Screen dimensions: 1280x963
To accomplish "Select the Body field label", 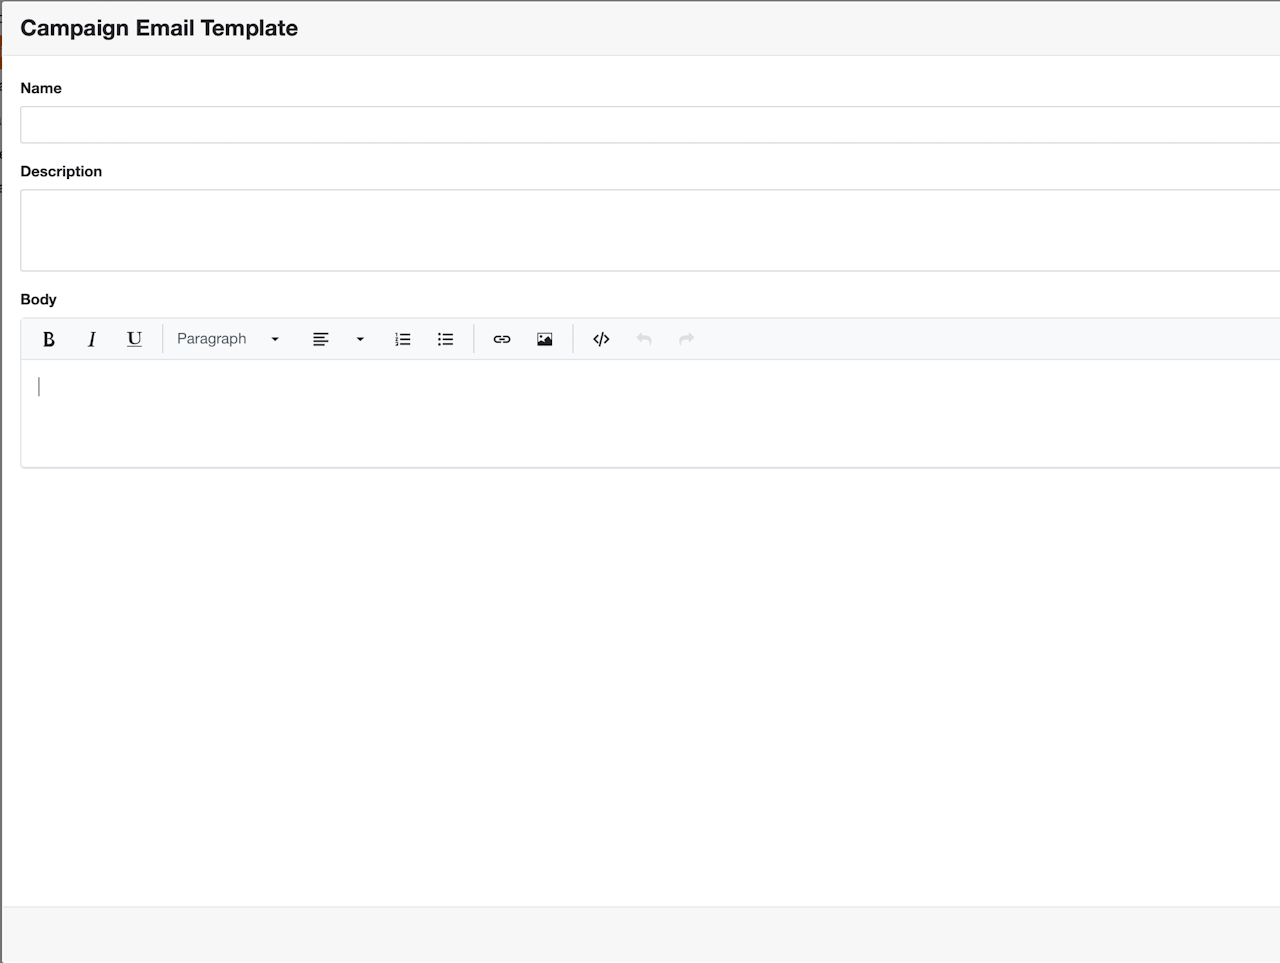I will [39, 299].
